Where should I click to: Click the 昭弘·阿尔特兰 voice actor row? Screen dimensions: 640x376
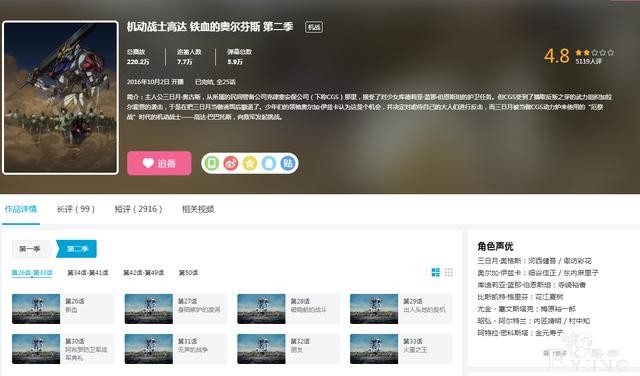[x=533, y=321]
